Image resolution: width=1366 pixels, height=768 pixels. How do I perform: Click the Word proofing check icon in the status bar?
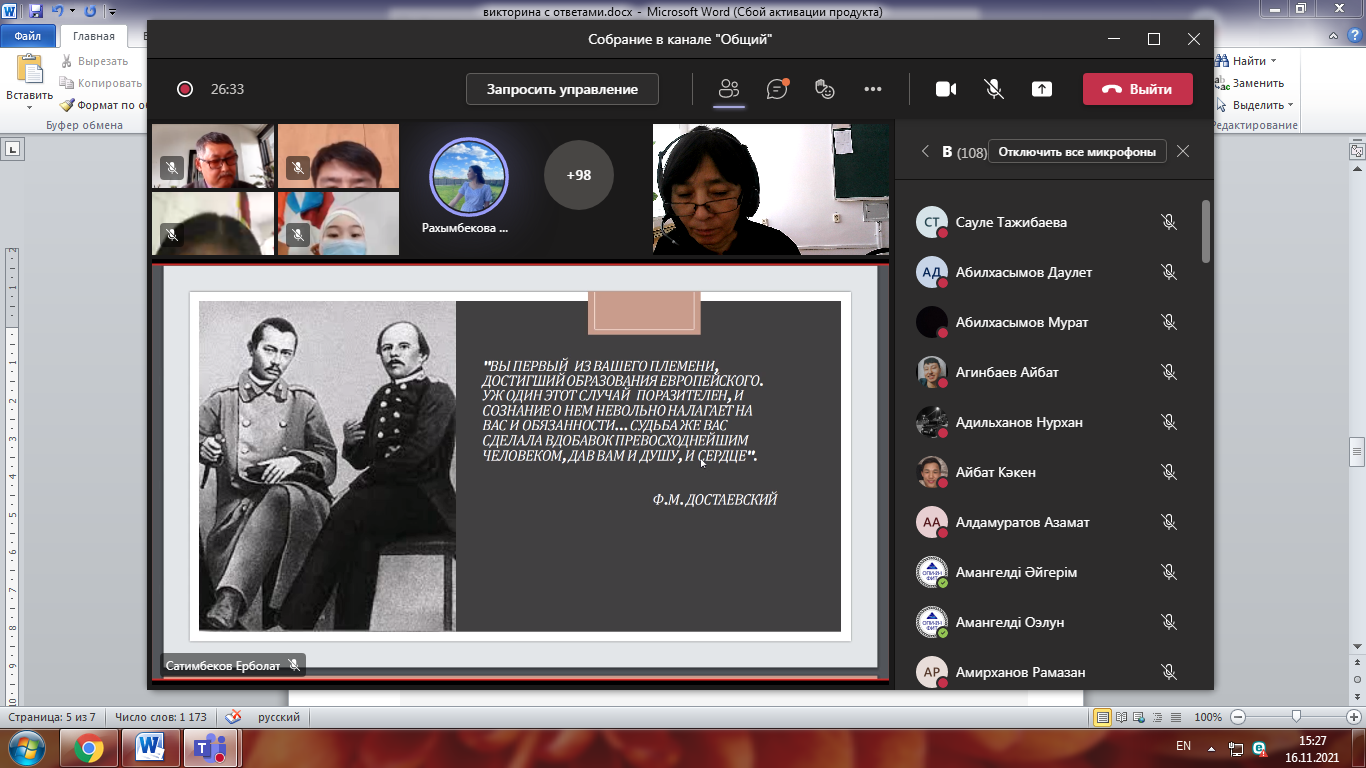tap(233, 717)
